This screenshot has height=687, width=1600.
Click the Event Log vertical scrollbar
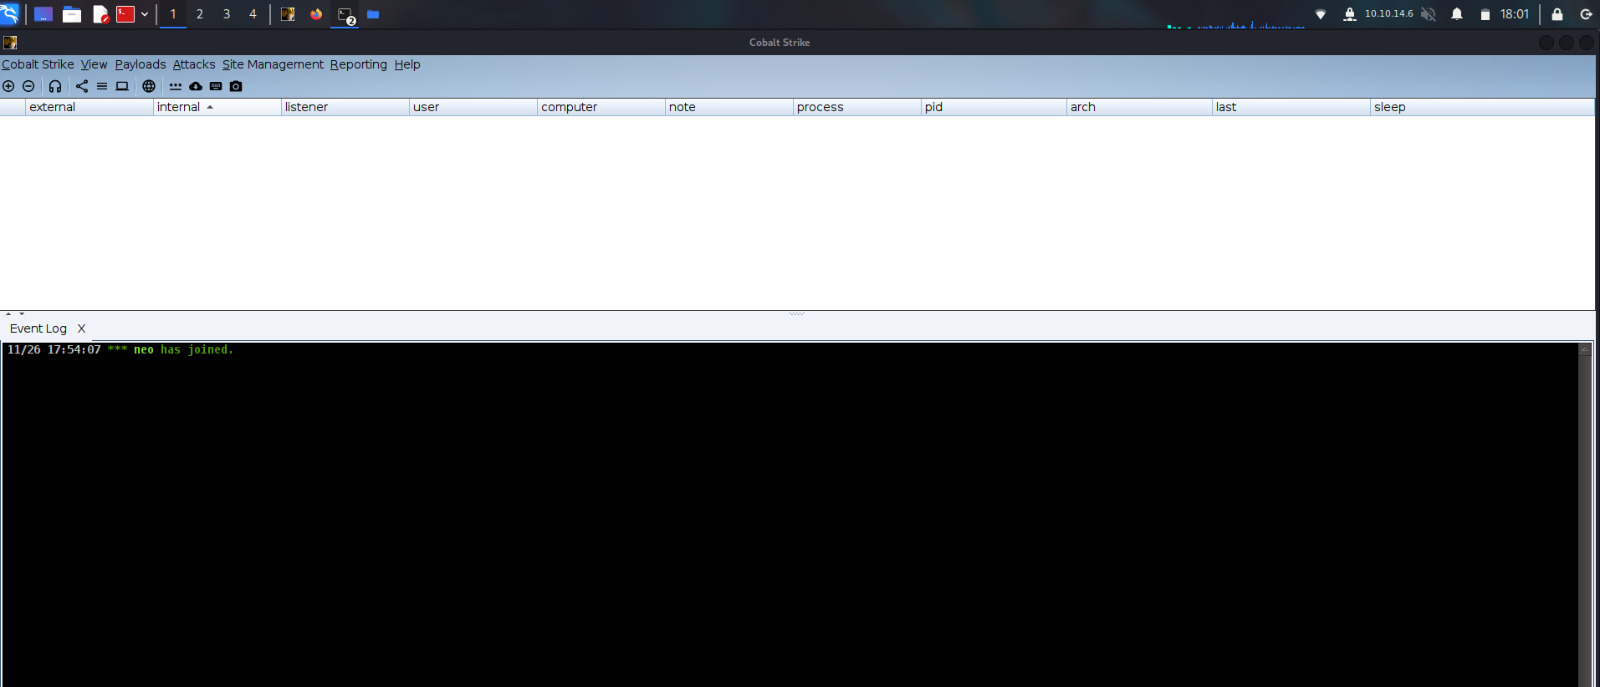point(1585,514)
